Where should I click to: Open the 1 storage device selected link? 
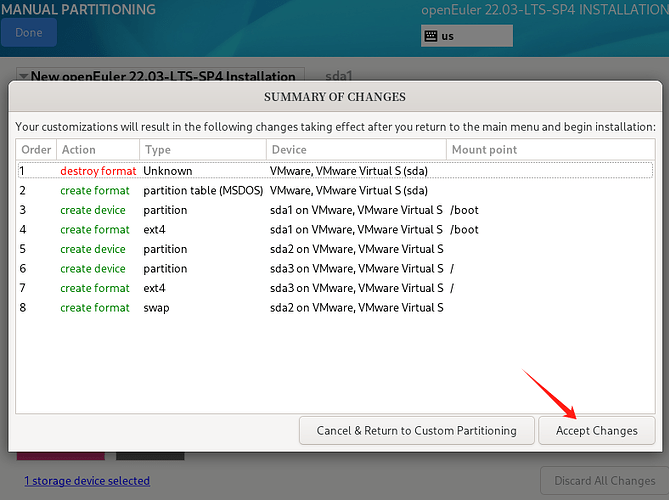[87, 481]
